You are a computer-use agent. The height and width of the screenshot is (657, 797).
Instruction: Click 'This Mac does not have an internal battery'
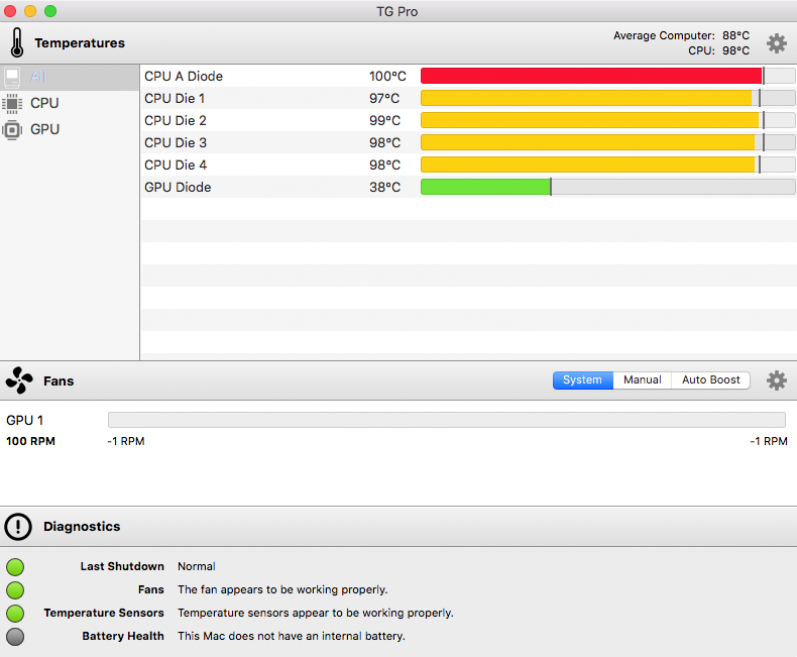[291, 636]
